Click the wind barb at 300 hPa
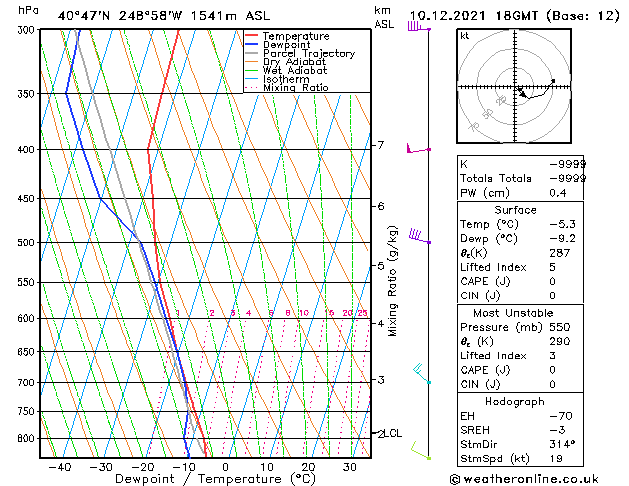 [419, 27]
